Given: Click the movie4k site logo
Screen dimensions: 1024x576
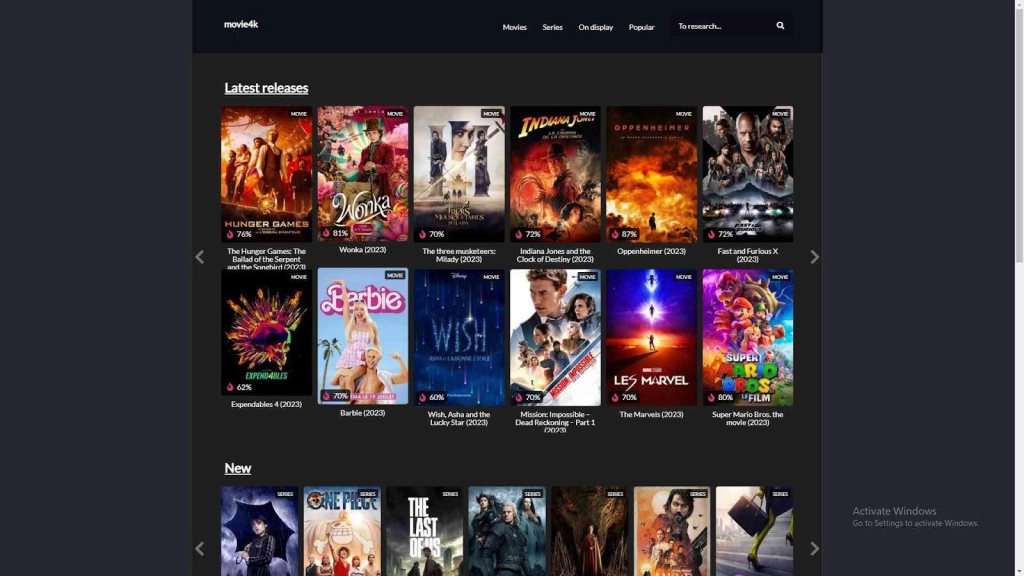Looking at the screenshot, I should point(241,24).
